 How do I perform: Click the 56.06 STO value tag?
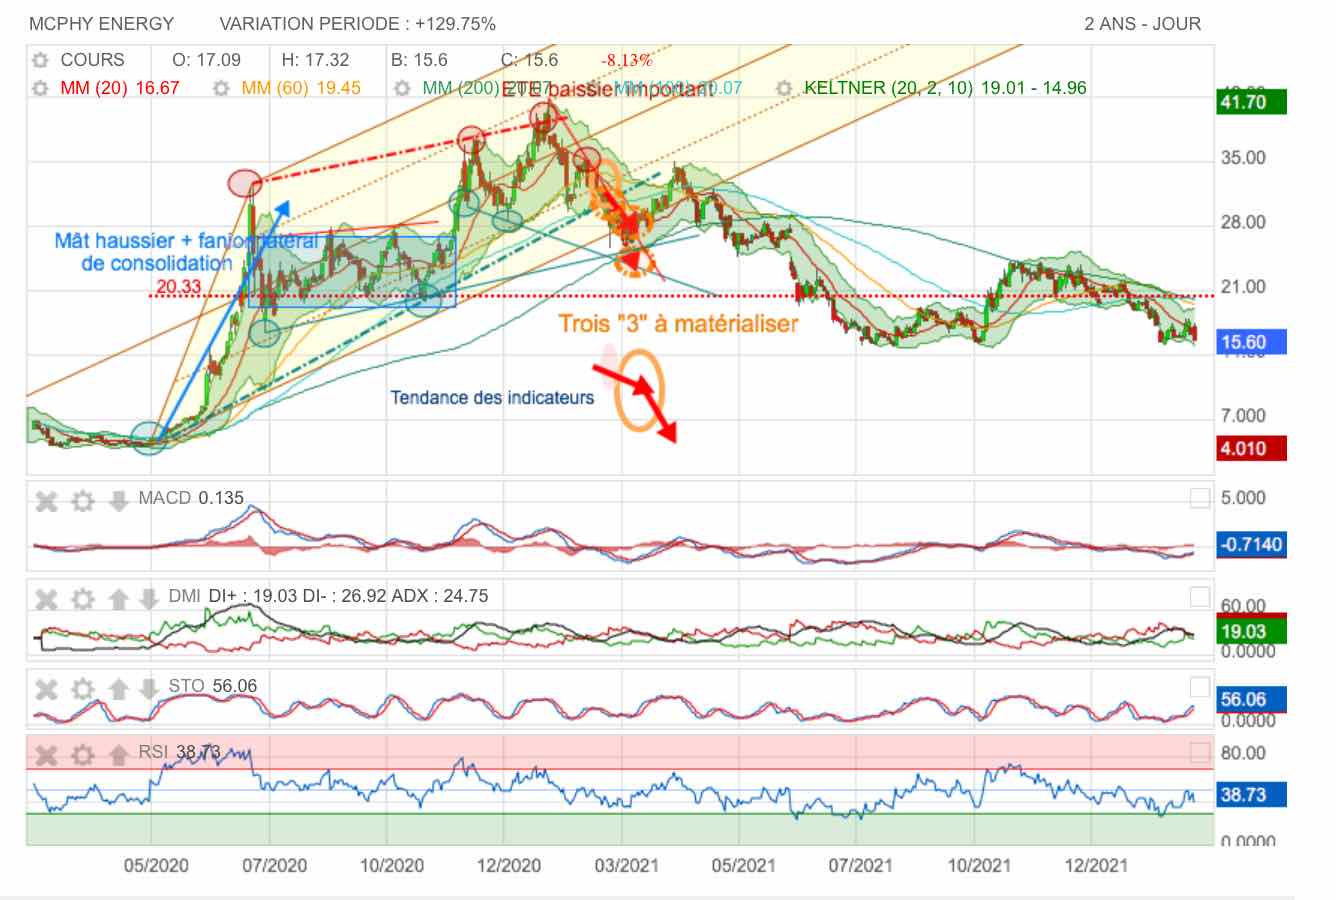[1251, 700]
